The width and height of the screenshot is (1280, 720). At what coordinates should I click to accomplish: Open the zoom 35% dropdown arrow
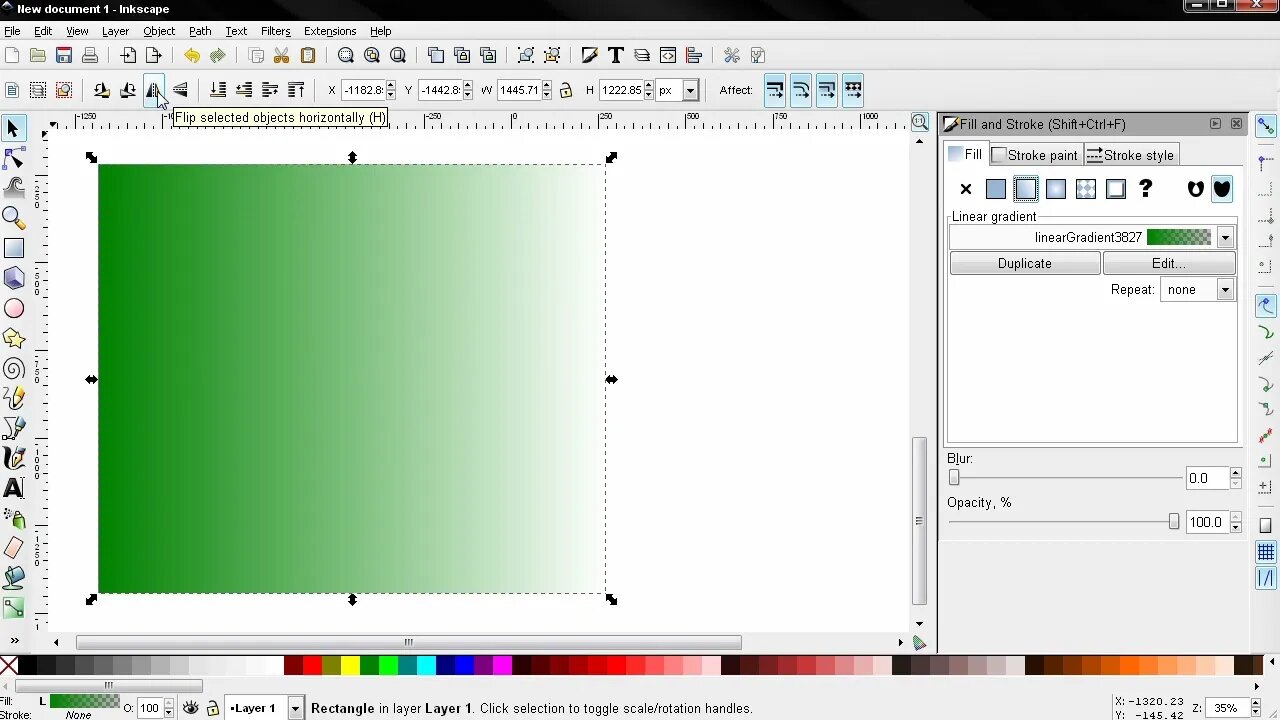click(1254, 708)
